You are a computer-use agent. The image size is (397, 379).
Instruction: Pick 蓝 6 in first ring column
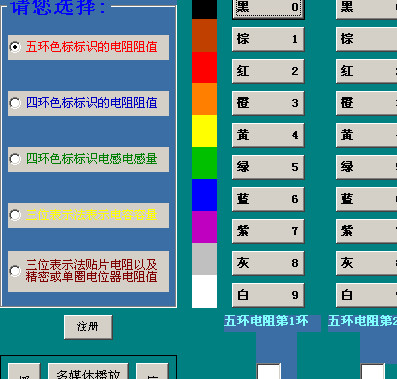pos(268,199)
